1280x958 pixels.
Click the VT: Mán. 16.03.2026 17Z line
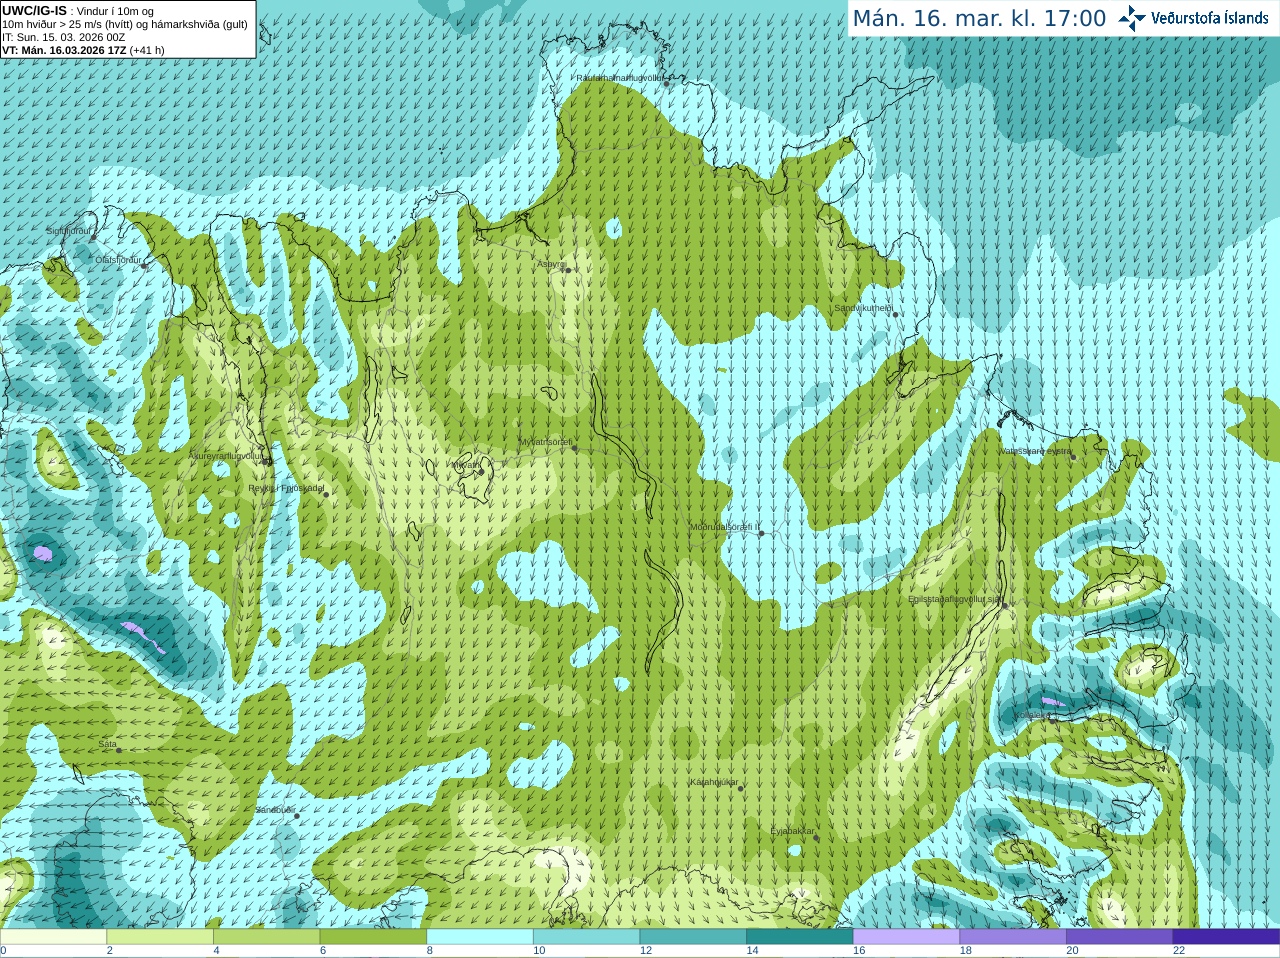coord(83,50)
